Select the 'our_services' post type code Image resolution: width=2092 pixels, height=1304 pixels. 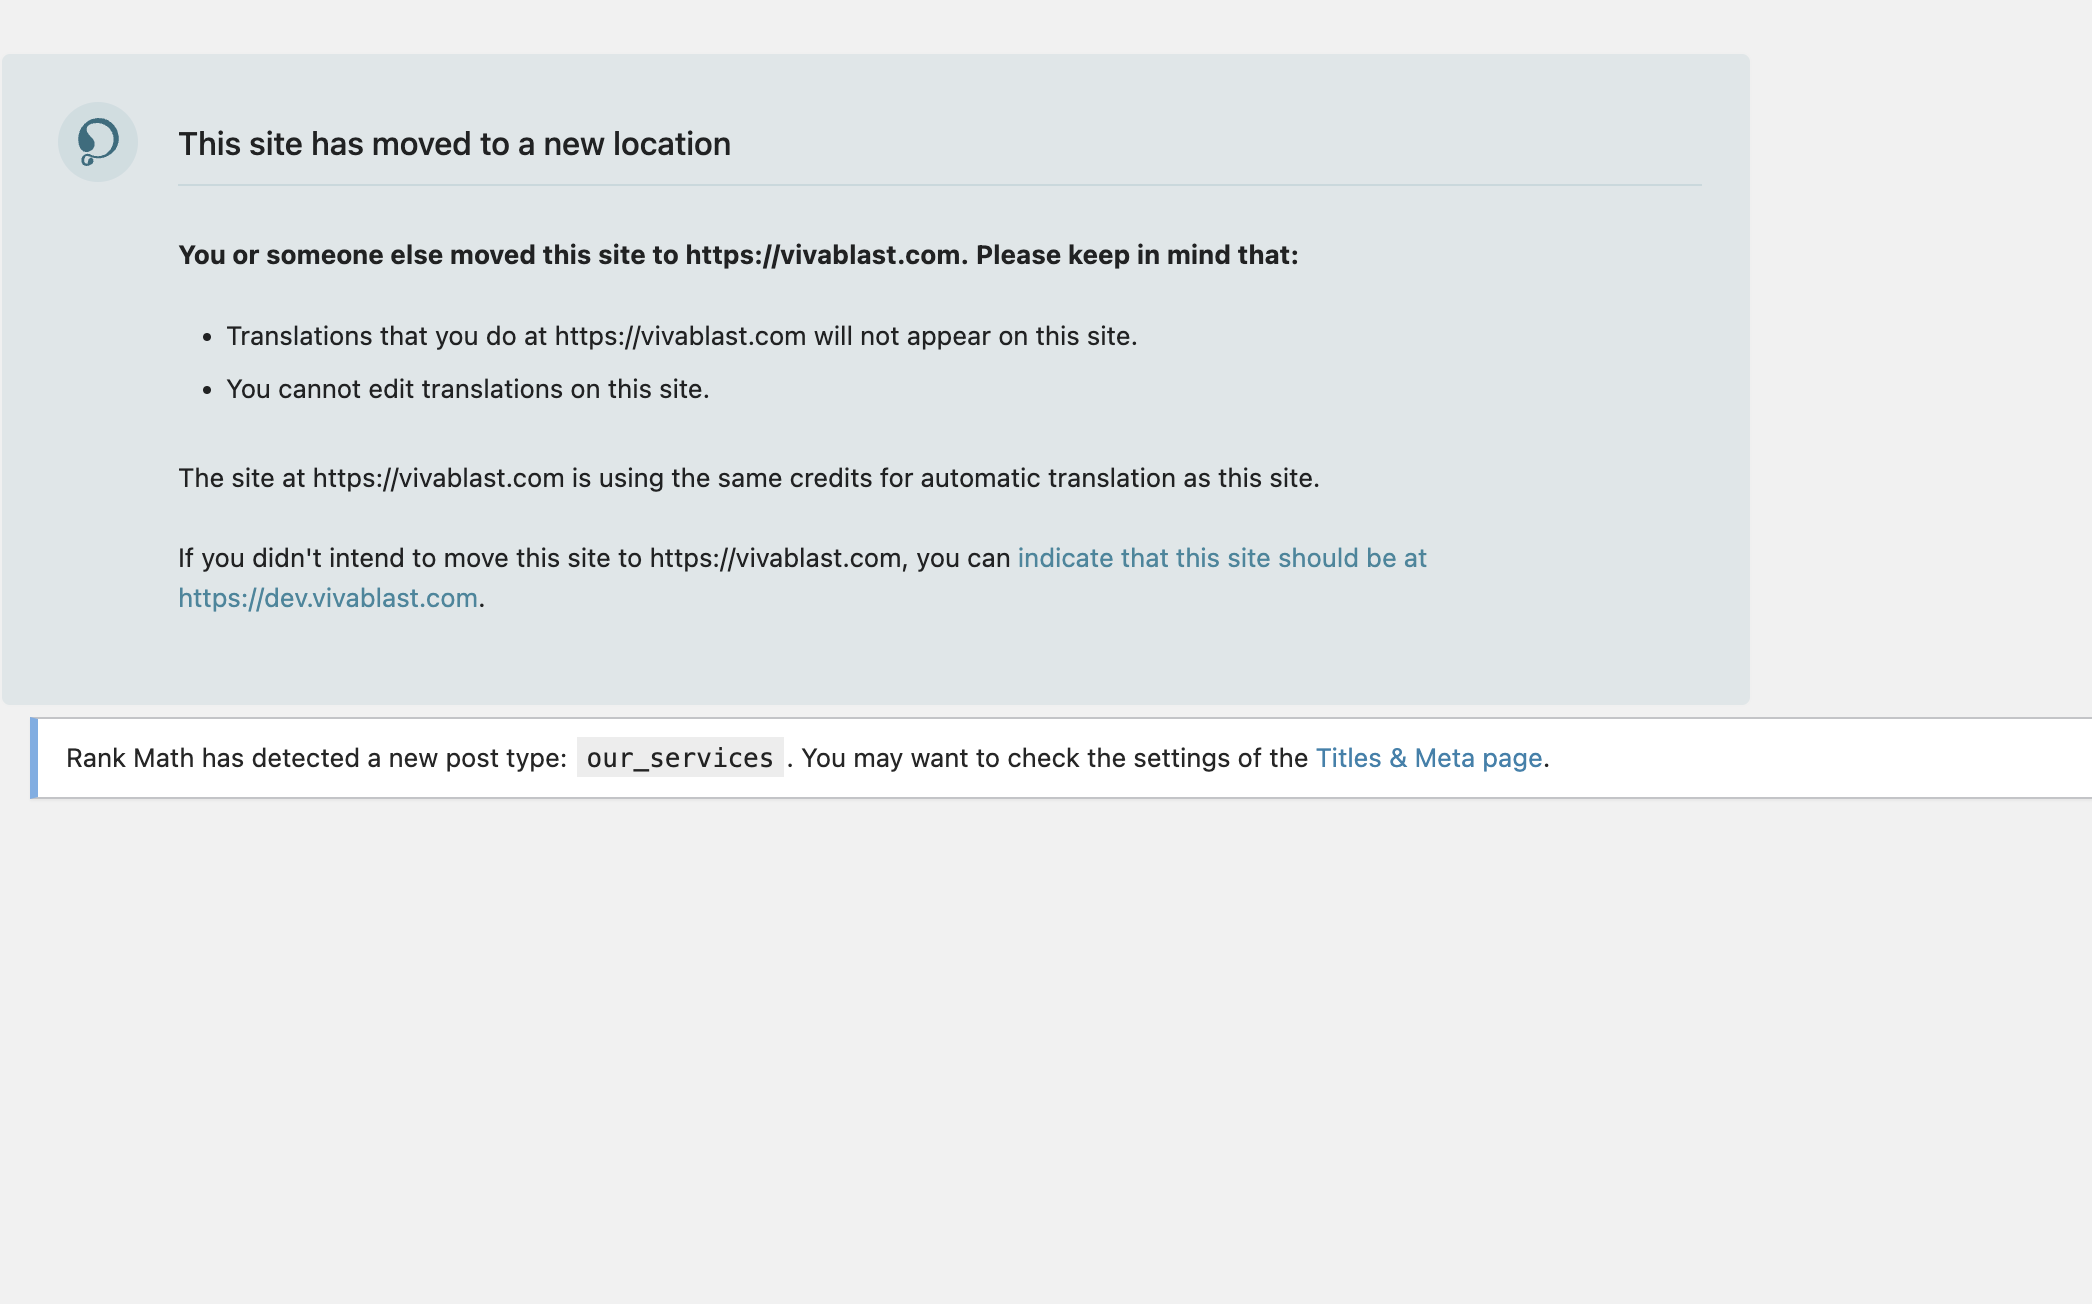pos(680,758)
